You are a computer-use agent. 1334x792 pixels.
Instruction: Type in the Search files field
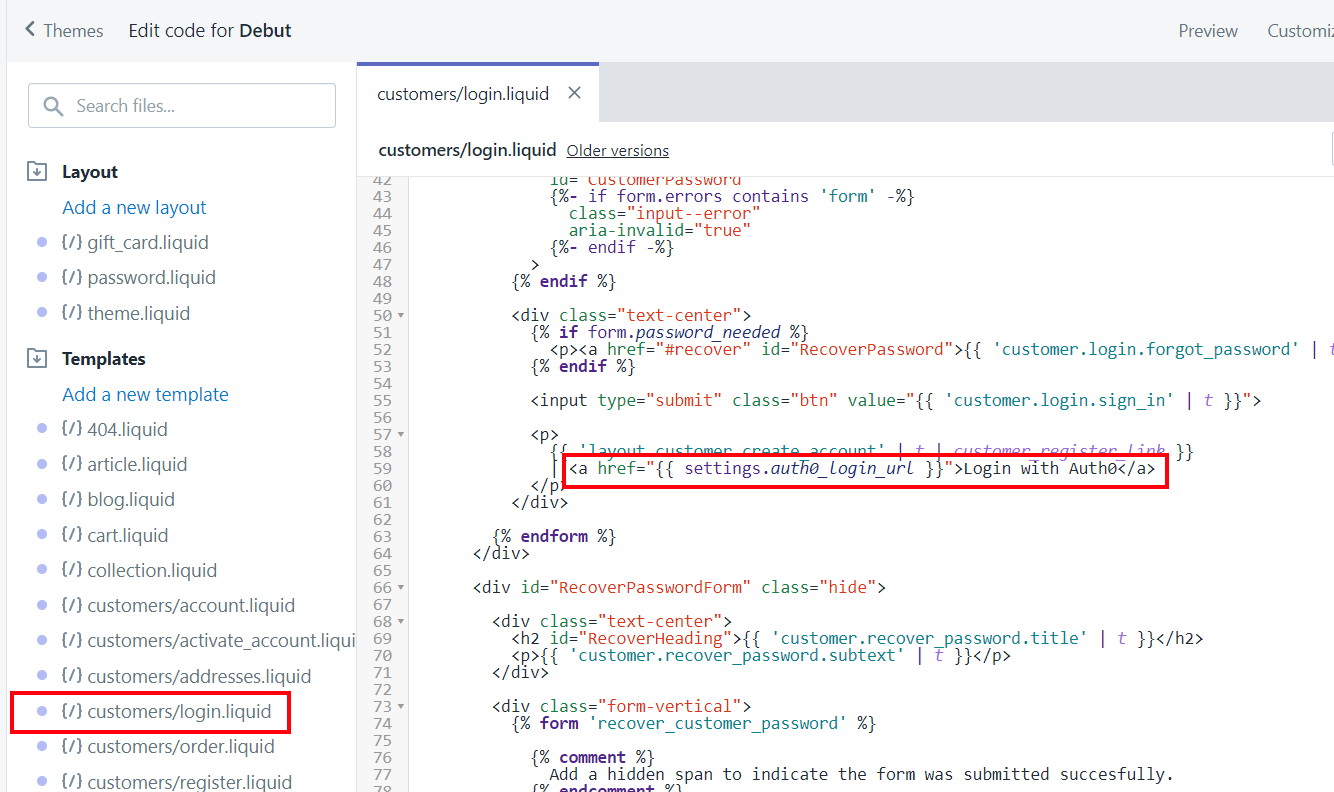(x=200, y=106)
